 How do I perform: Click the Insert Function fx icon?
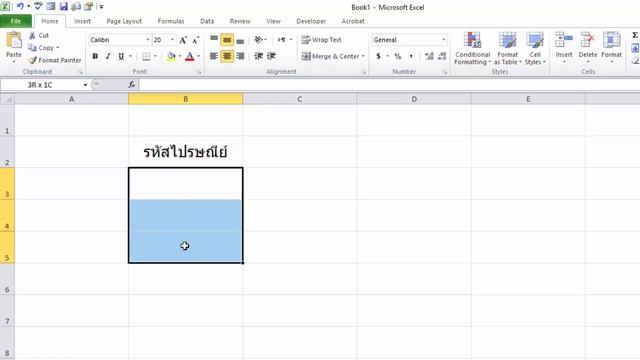(x=131, y=84)
